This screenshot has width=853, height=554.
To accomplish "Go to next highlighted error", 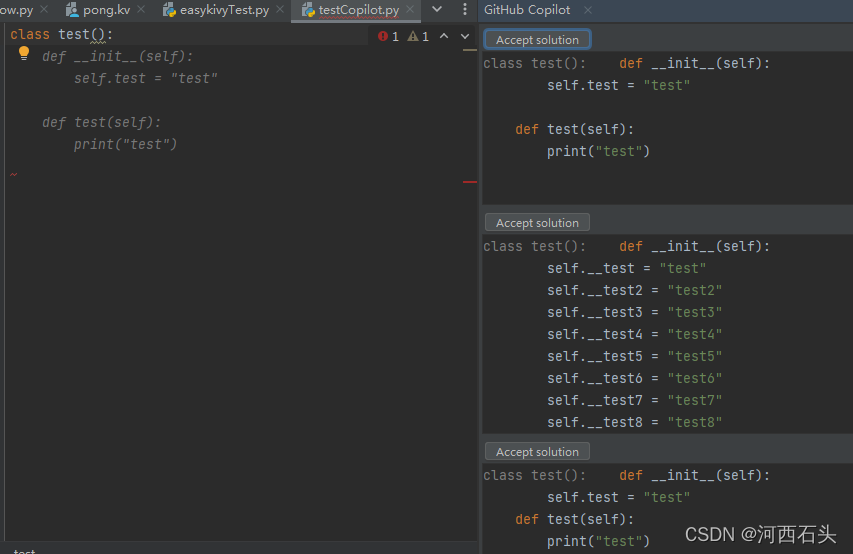I will pos(465,36).
